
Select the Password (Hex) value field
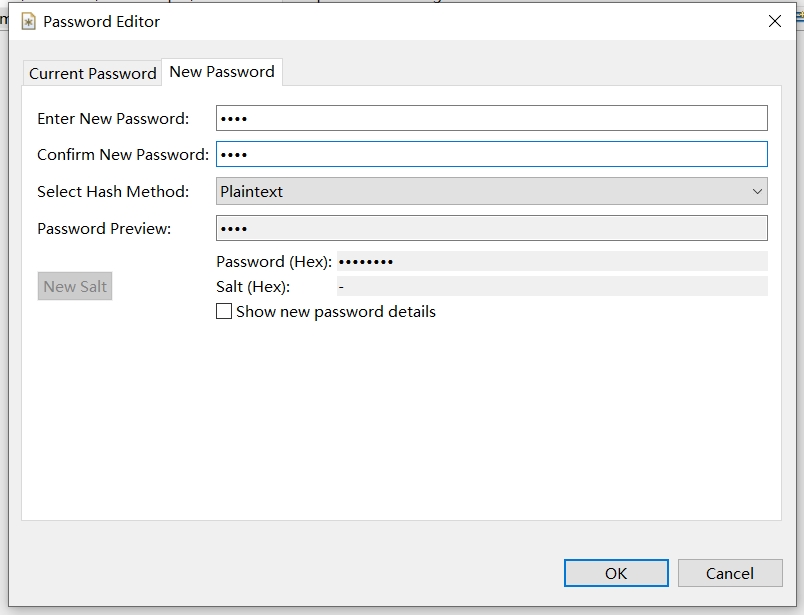pos(551,261)
